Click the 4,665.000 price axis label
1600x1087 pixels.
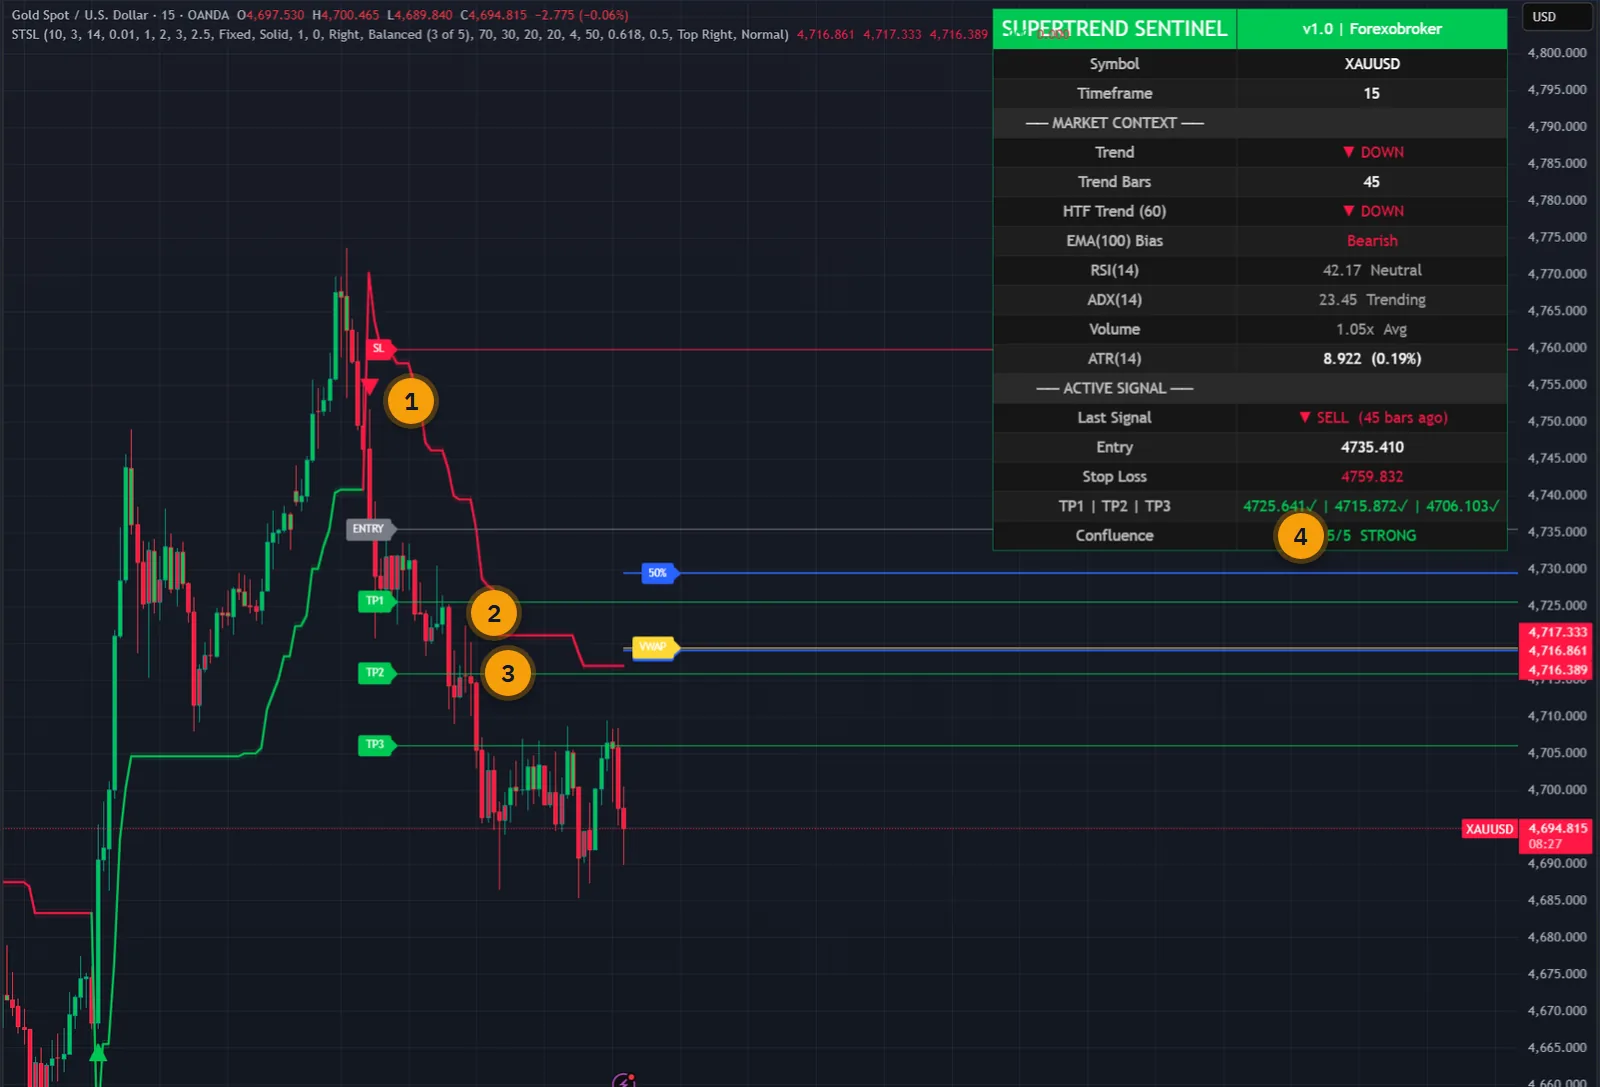coord(1557,1048)
